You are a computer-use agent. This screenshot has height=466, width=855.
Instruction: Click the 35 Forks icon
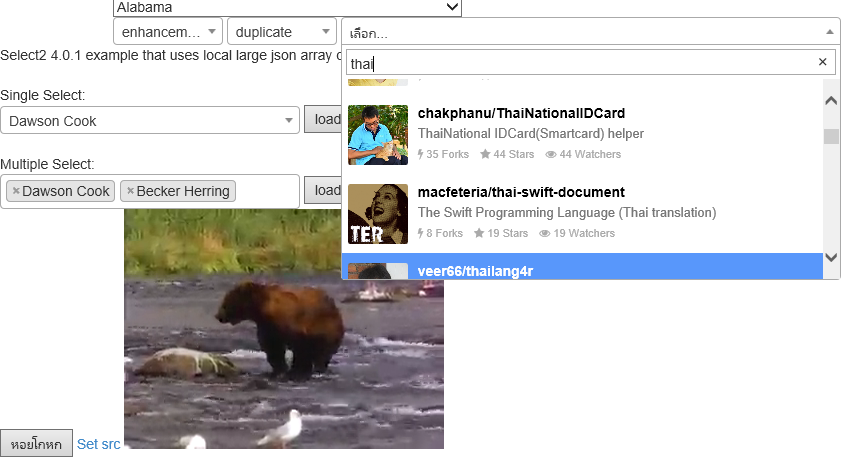tap(420, 154)
